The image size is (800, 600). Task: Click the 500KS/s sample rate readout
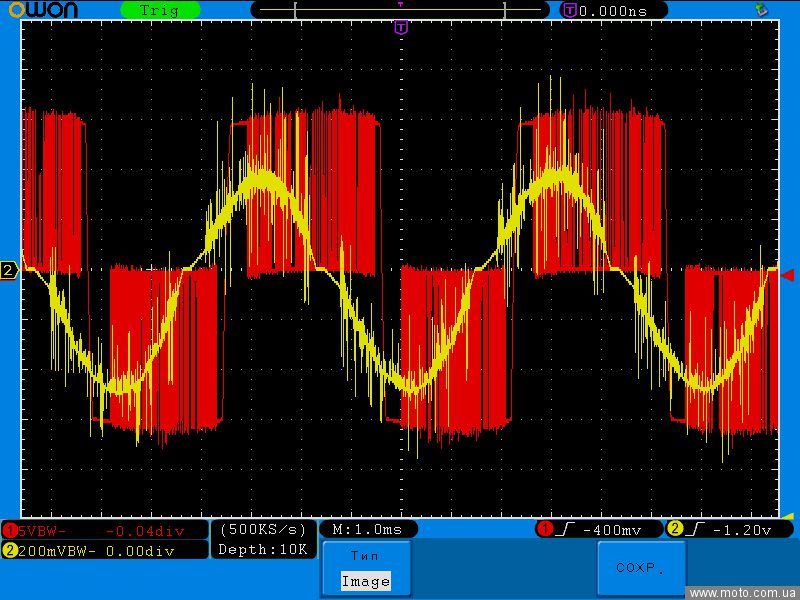263,529
